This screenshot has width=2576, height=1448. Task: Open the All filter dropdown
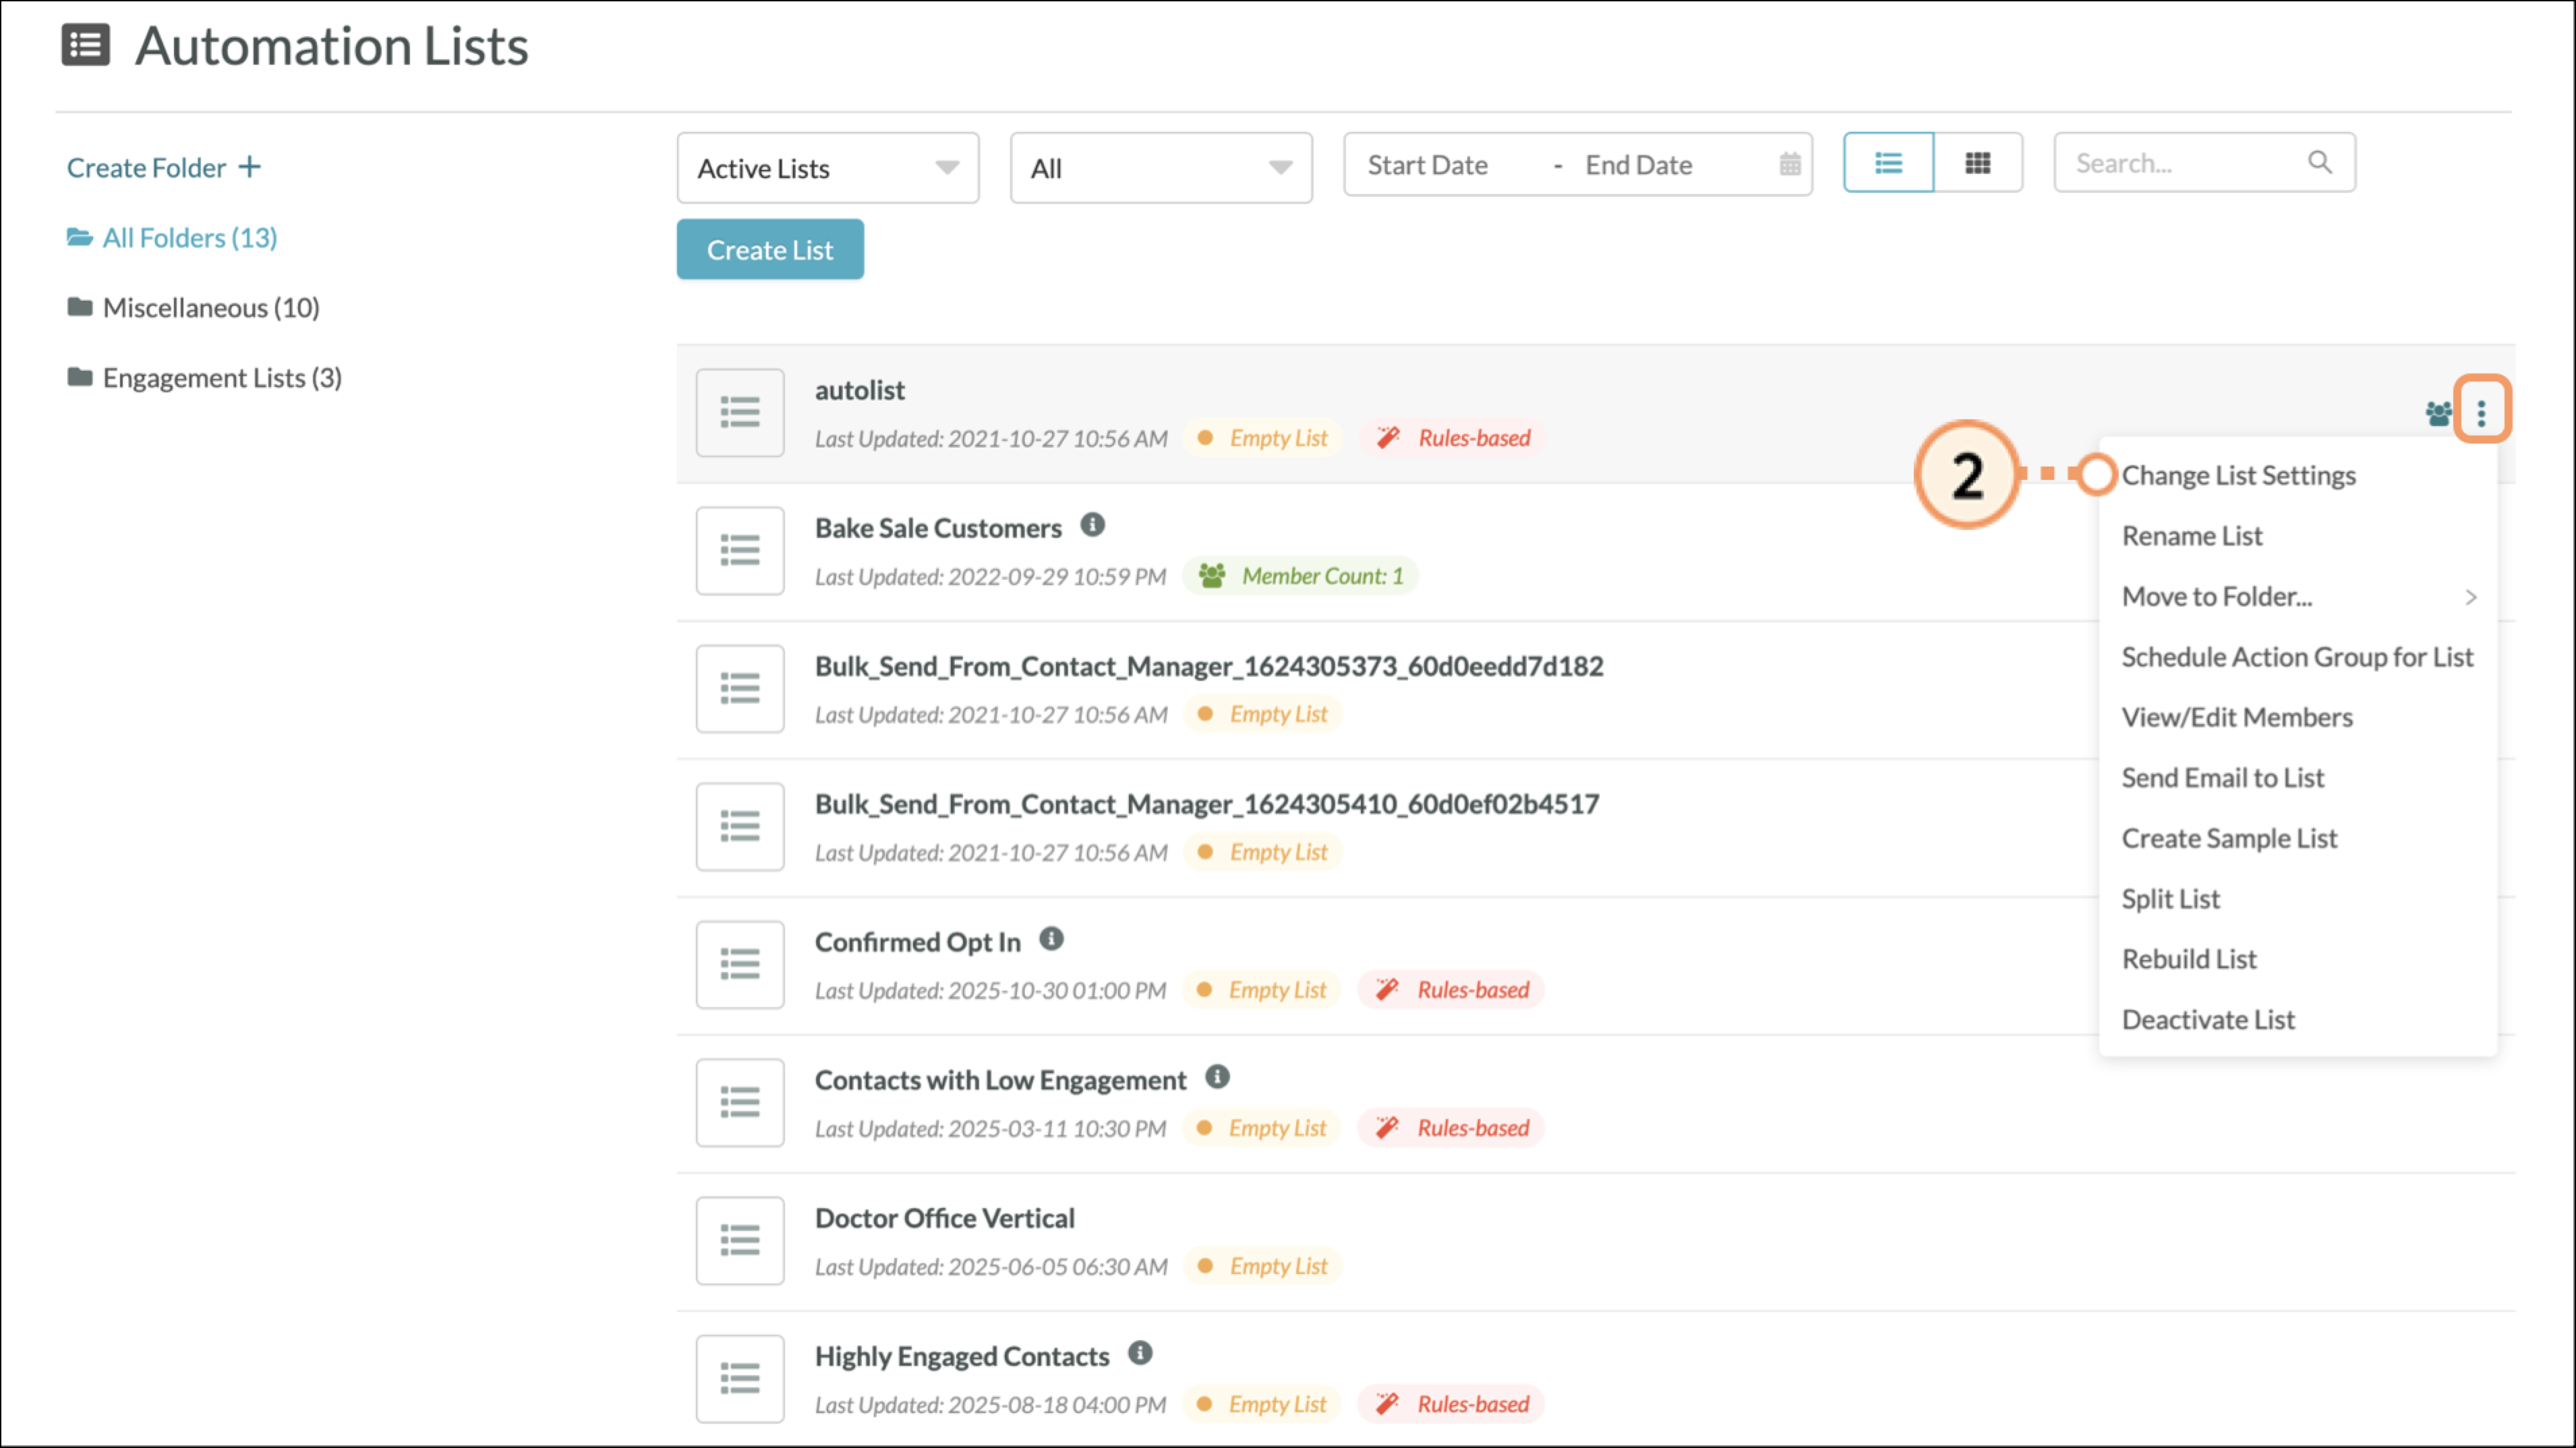coord(1160,168)
